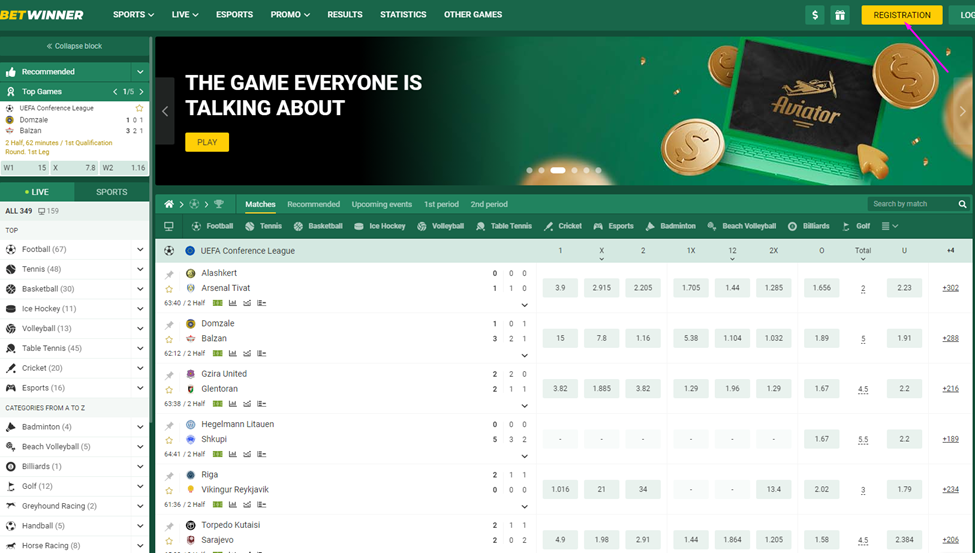Select Table Tennis in the sport filter bar
Viewport: 975px width, 553px height.
[x=504, y=226]
